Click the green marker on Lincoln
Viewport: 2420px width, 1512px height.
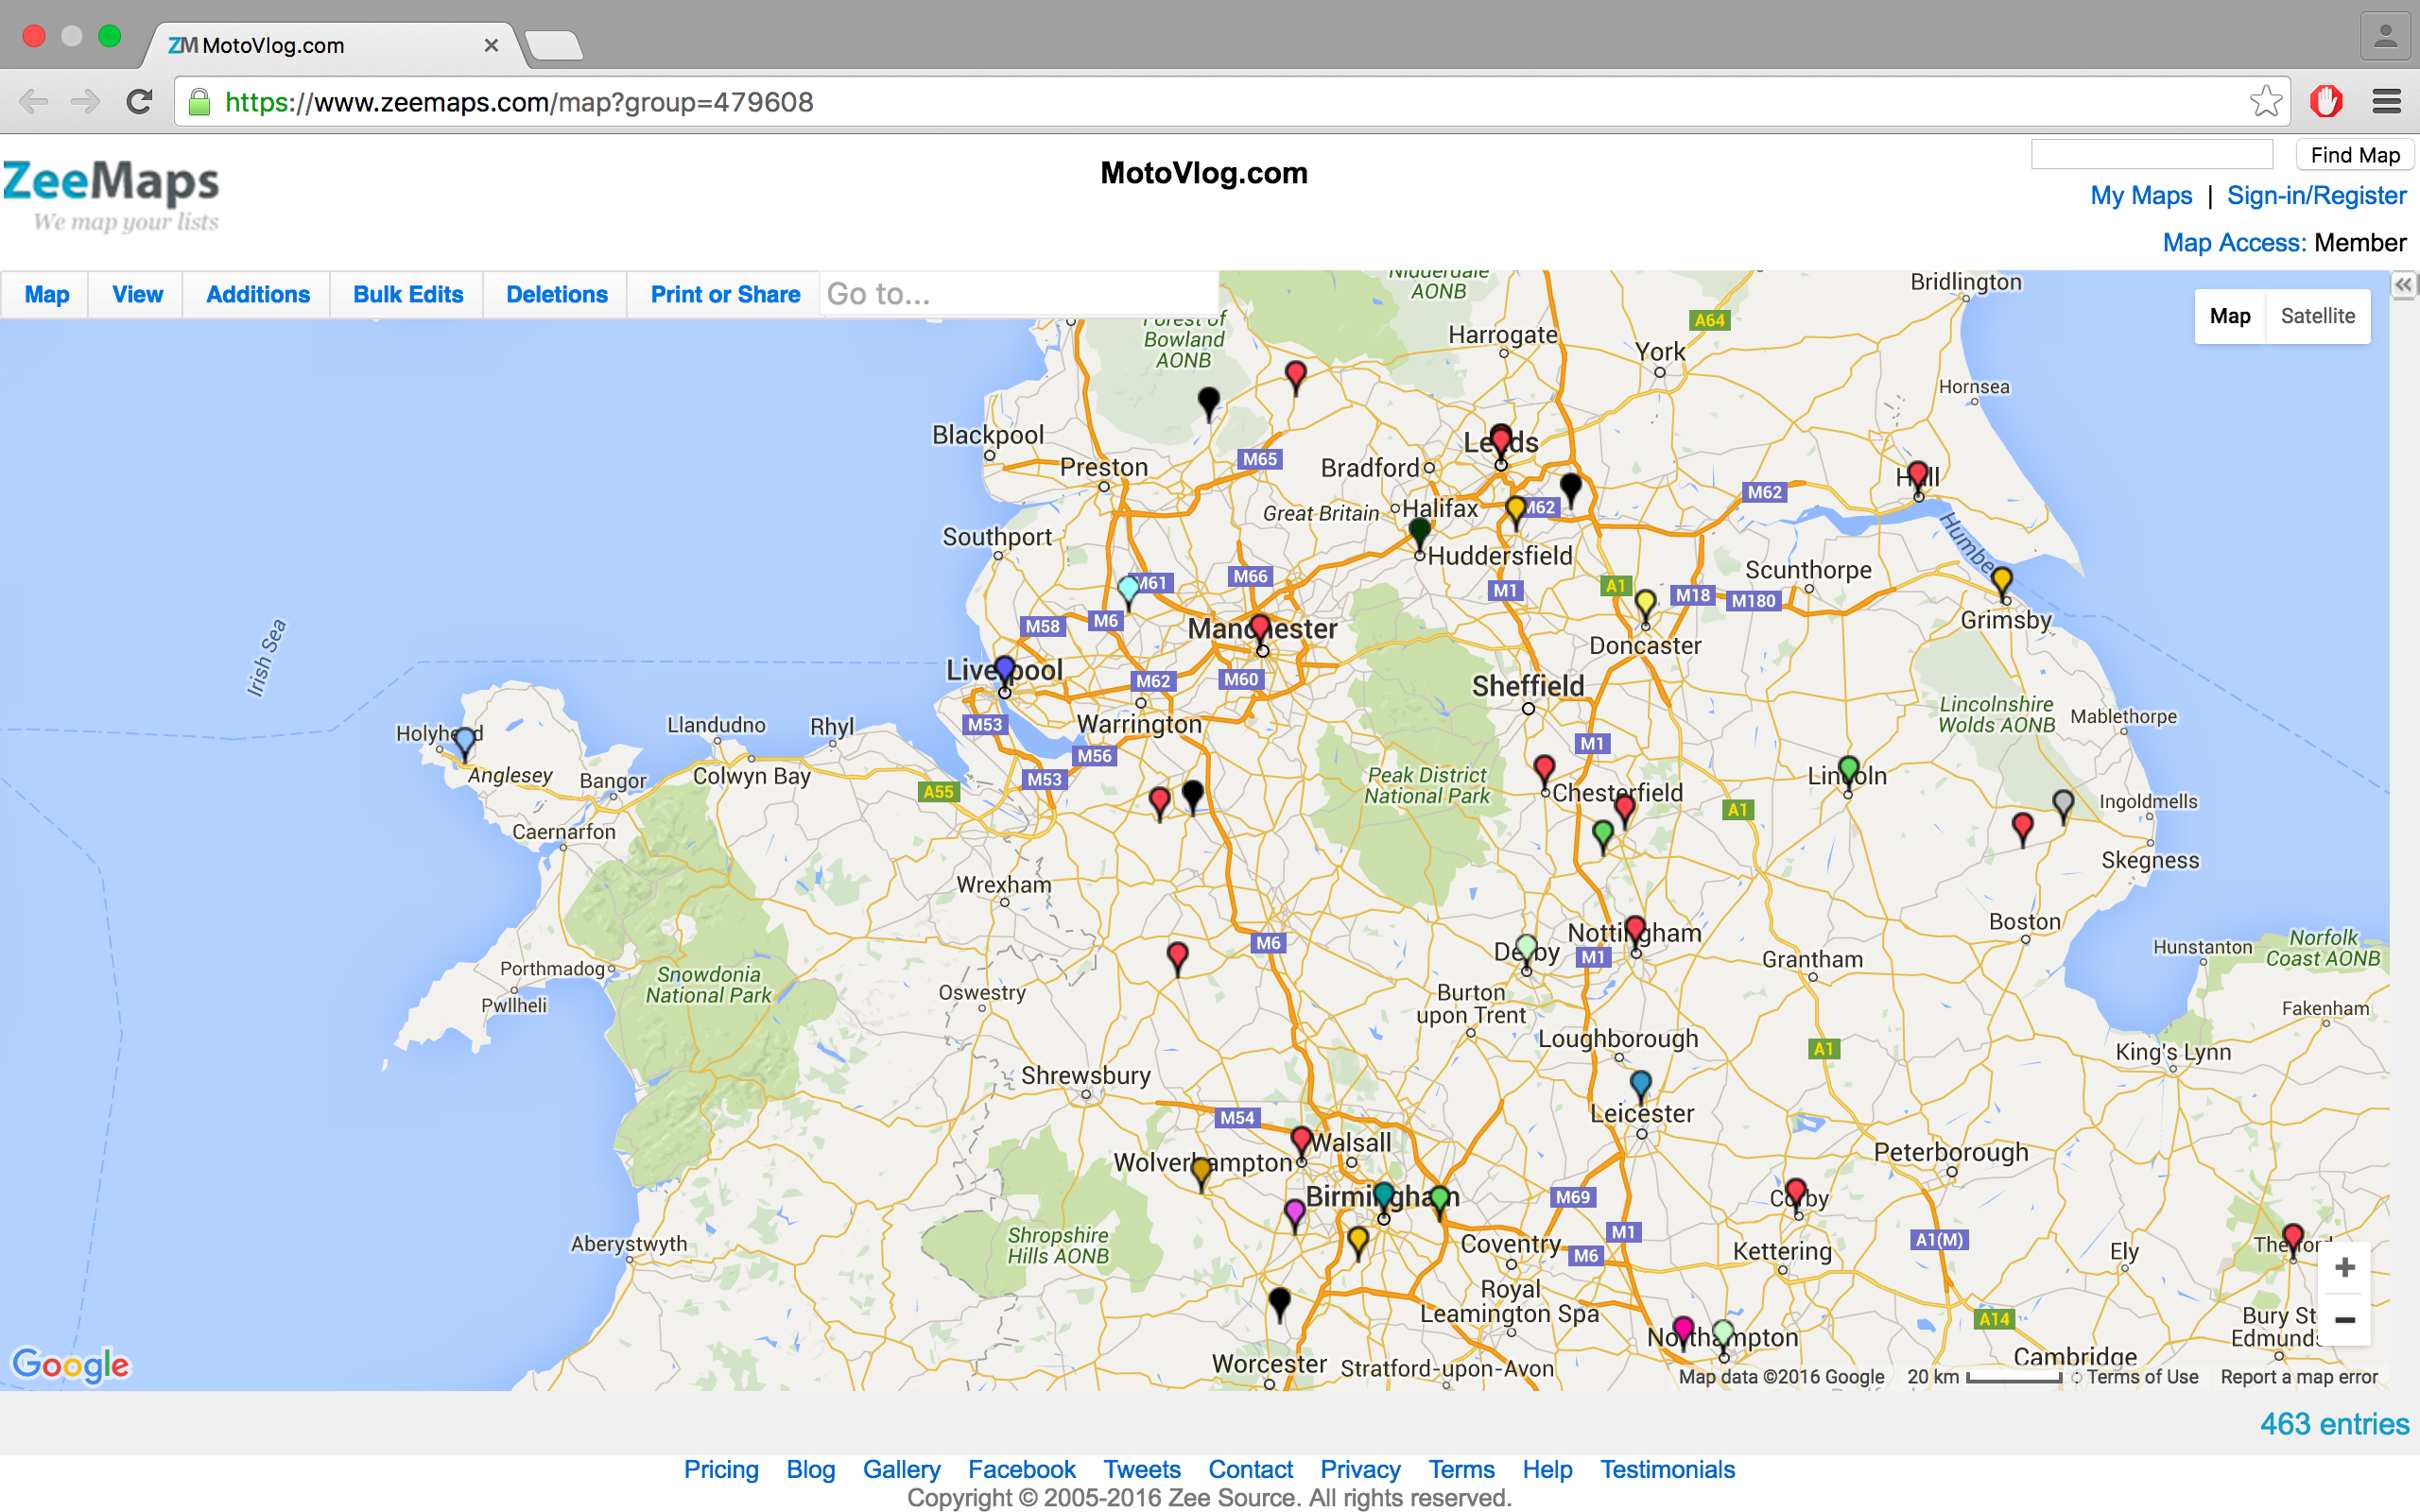[x=1849, y=771]
